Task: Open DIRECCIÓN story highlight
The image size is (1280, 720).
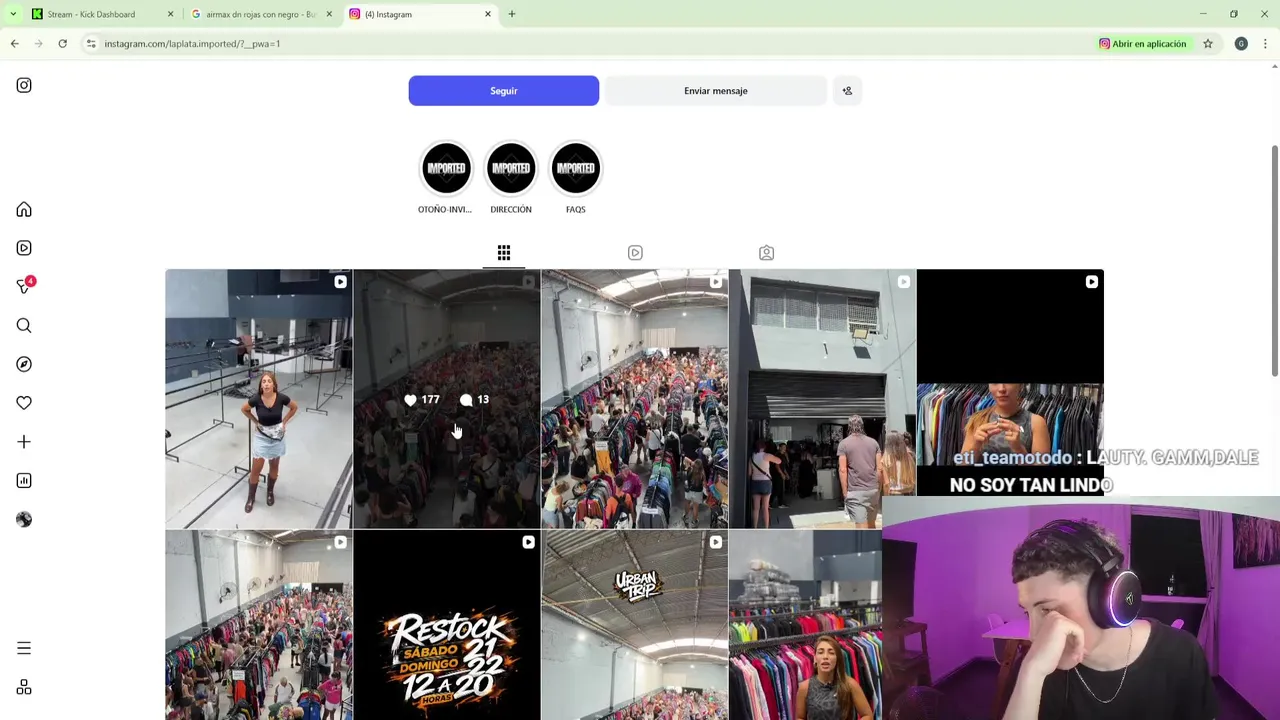Action: [511, 178]
